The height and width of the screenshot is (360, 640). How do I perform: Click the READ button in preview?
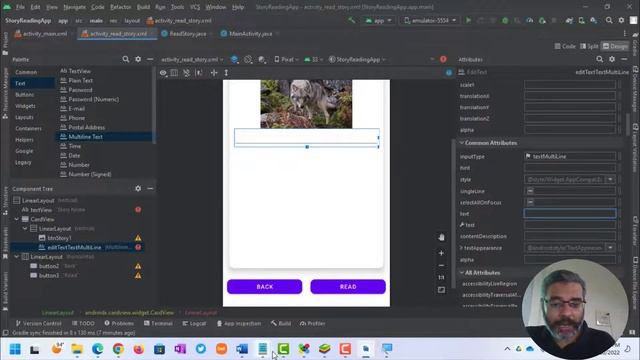[x=348, y=287]
